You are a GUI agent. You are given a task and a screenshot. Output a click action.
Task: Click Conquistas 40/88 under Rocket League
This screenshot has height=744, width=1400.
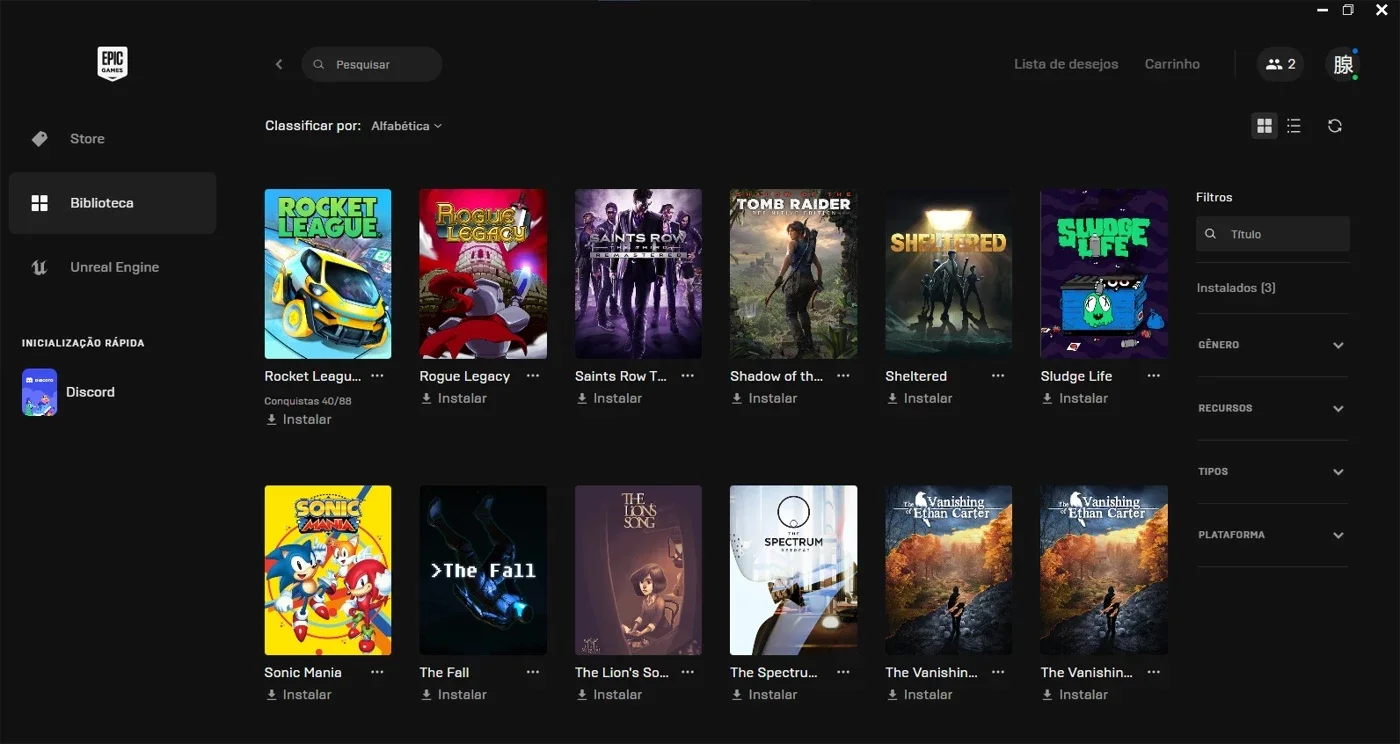[308, 401]
